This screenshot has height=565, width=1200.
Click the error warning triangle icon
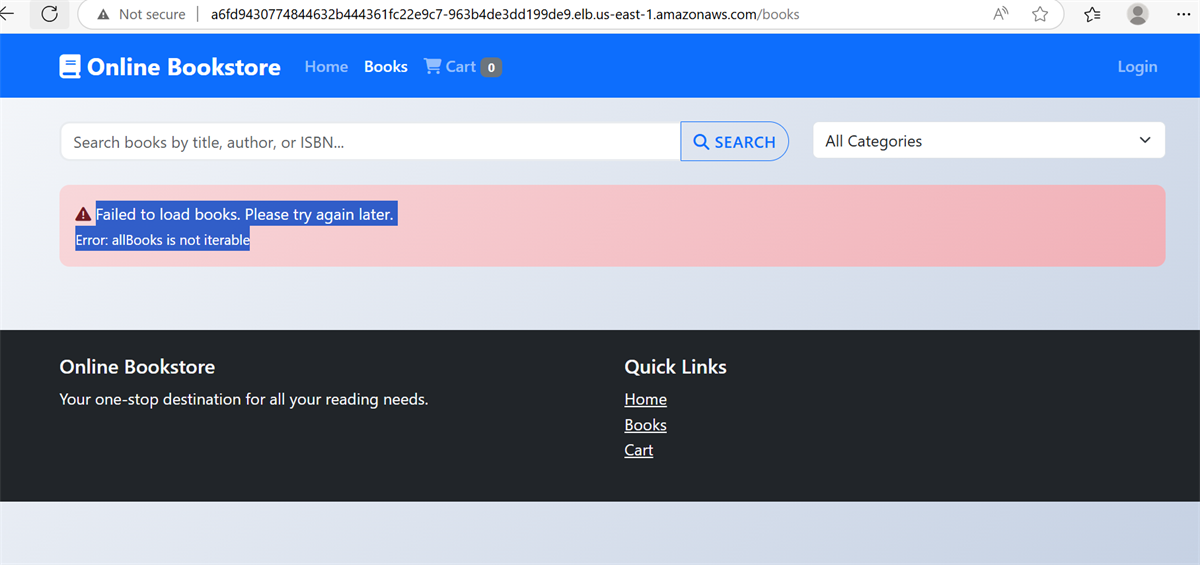tap(83, 214)
